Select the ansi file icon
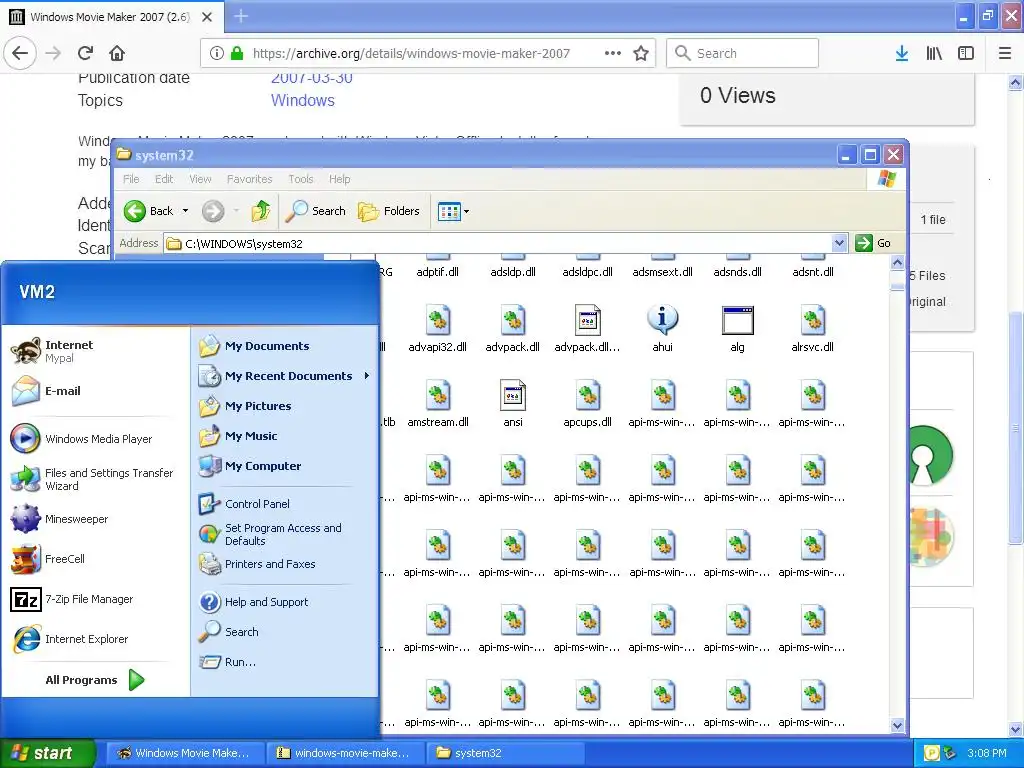1024x768 pixels. point(513,396)
